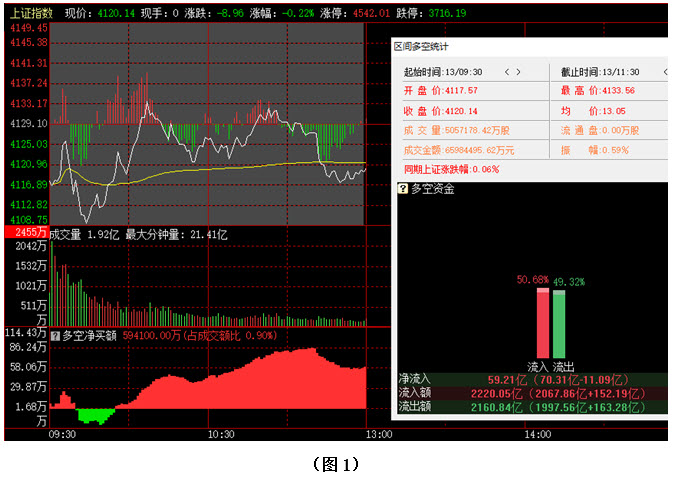Click the 截止时间 13/11:30 field
The height and width of the screenshot is (484, 673).
point(599,72)
